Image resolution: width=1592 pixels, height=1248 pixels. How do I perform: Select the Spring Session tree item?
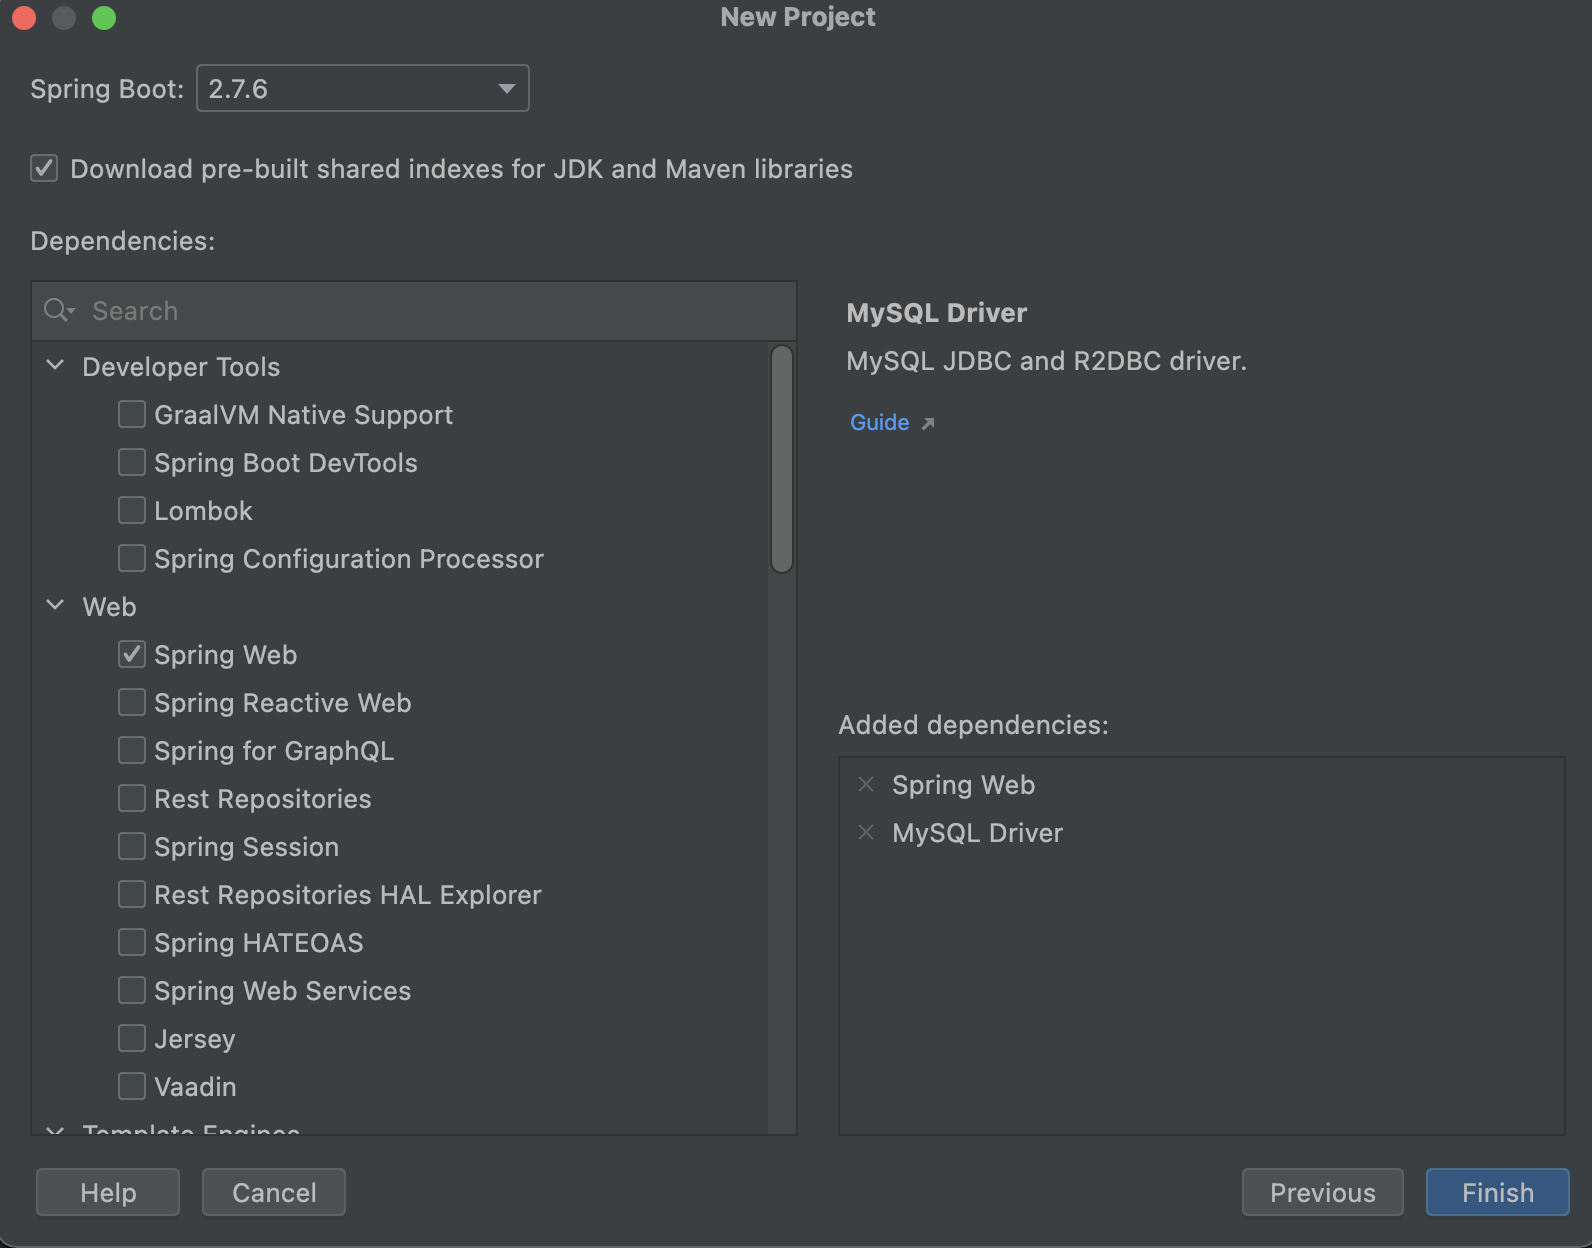[x=246, y=847]
